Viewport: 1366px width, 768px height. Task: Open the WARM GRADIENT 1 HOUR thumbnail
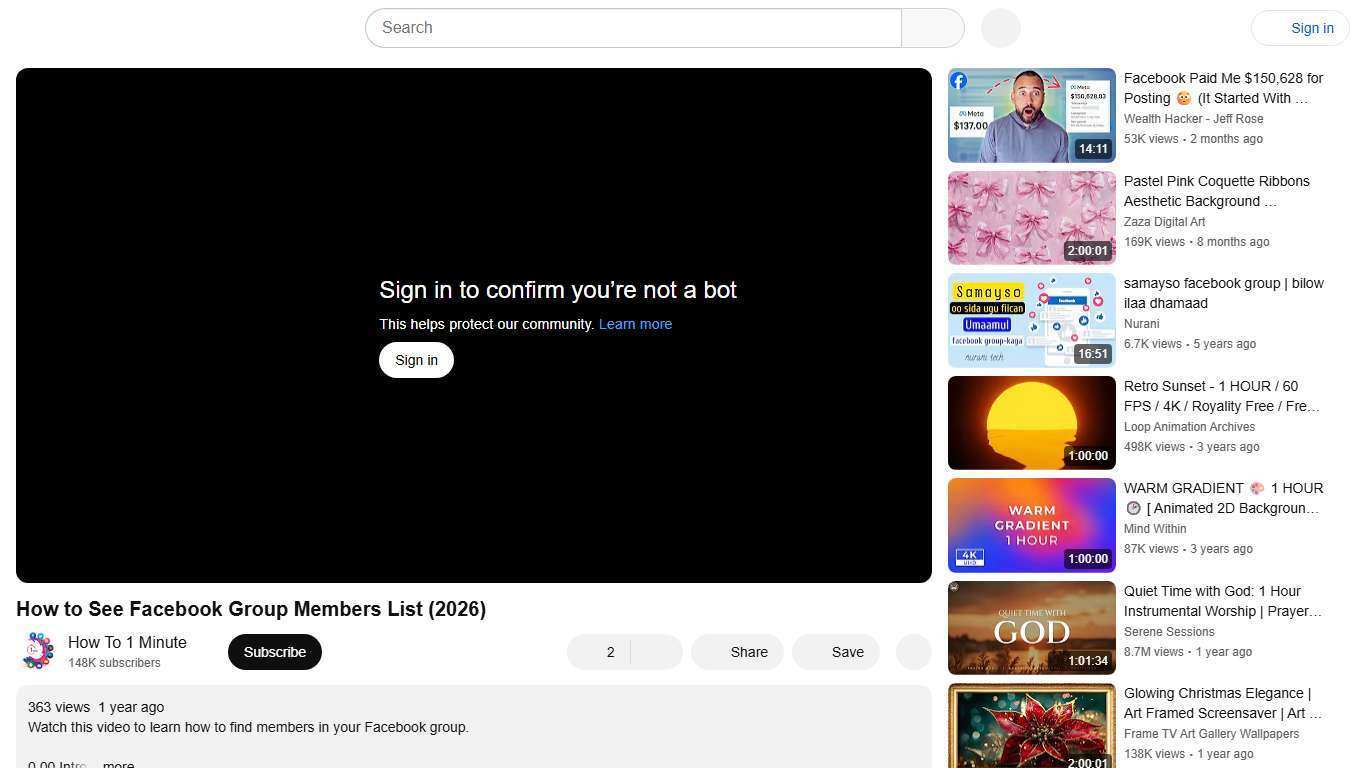1031,524
